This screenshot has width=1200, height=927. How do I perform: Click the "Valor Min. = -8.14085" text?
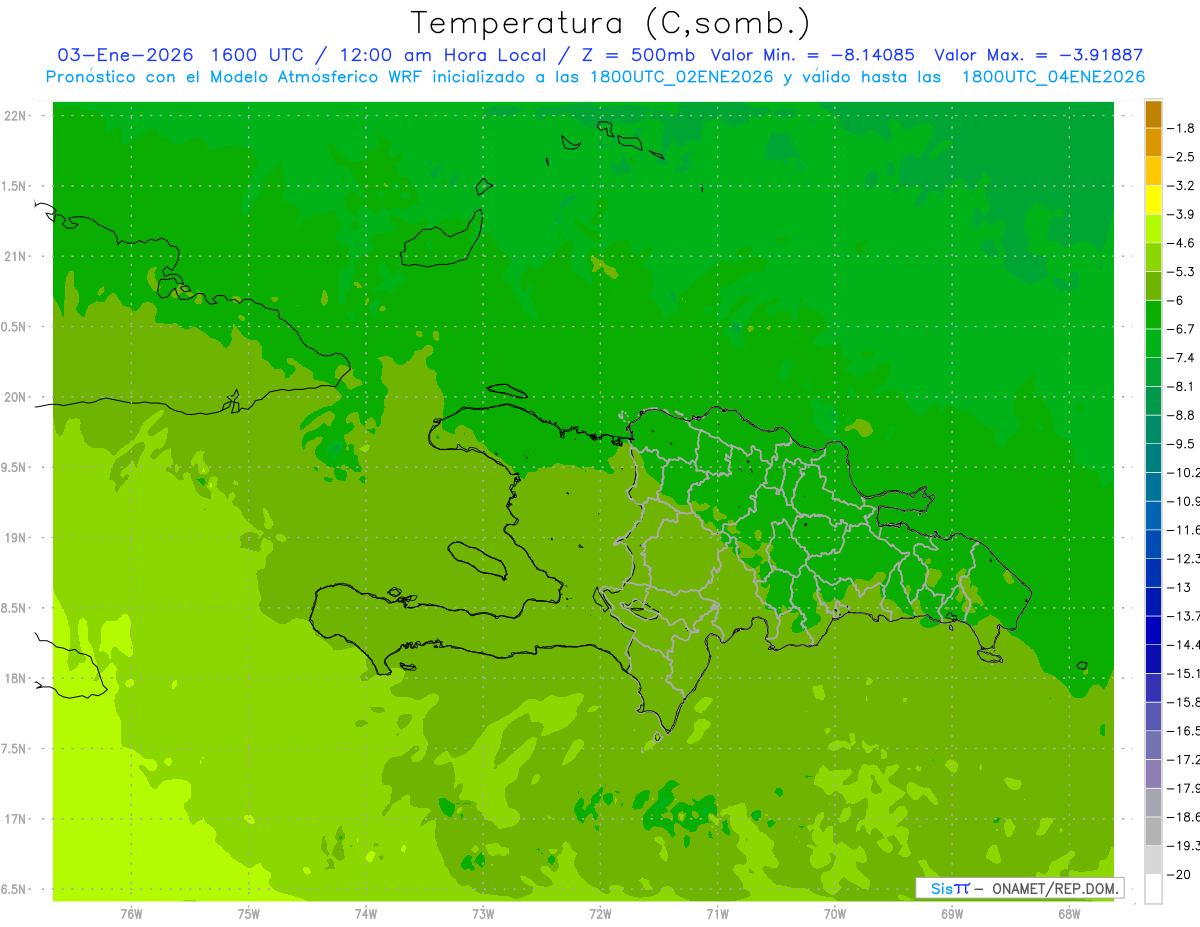[x=812, y=55]
